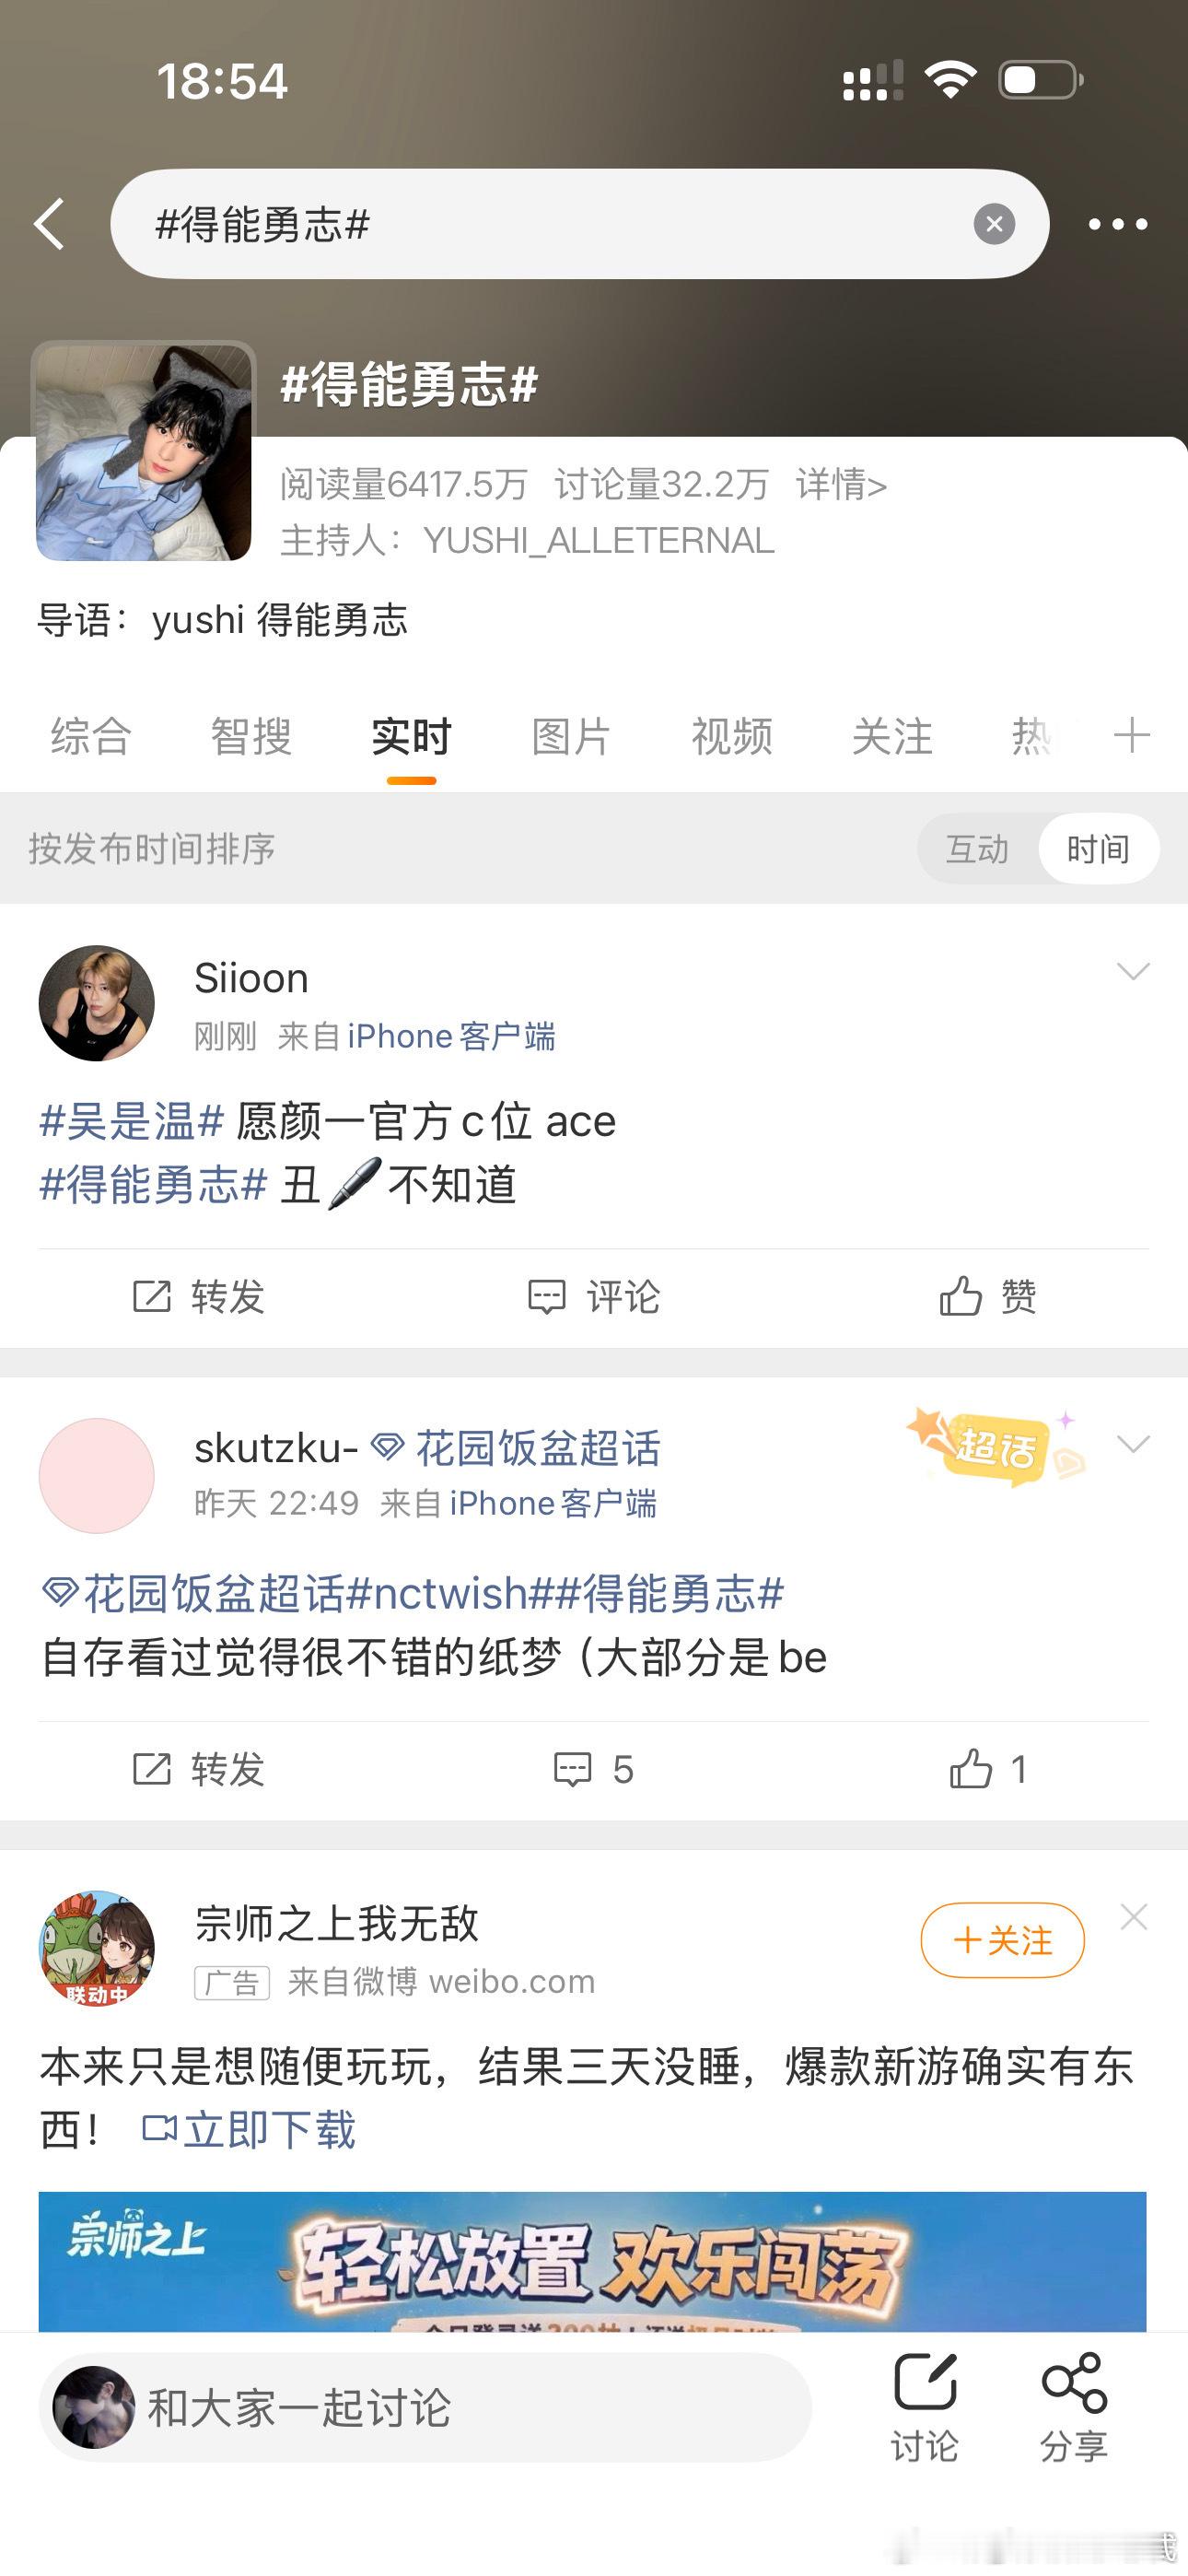Image resolution: width=1188 pixels, height=2576 pixels.
Task: Tap 和大家一起讨论 input field
Action: click(x=425, y=2407)
